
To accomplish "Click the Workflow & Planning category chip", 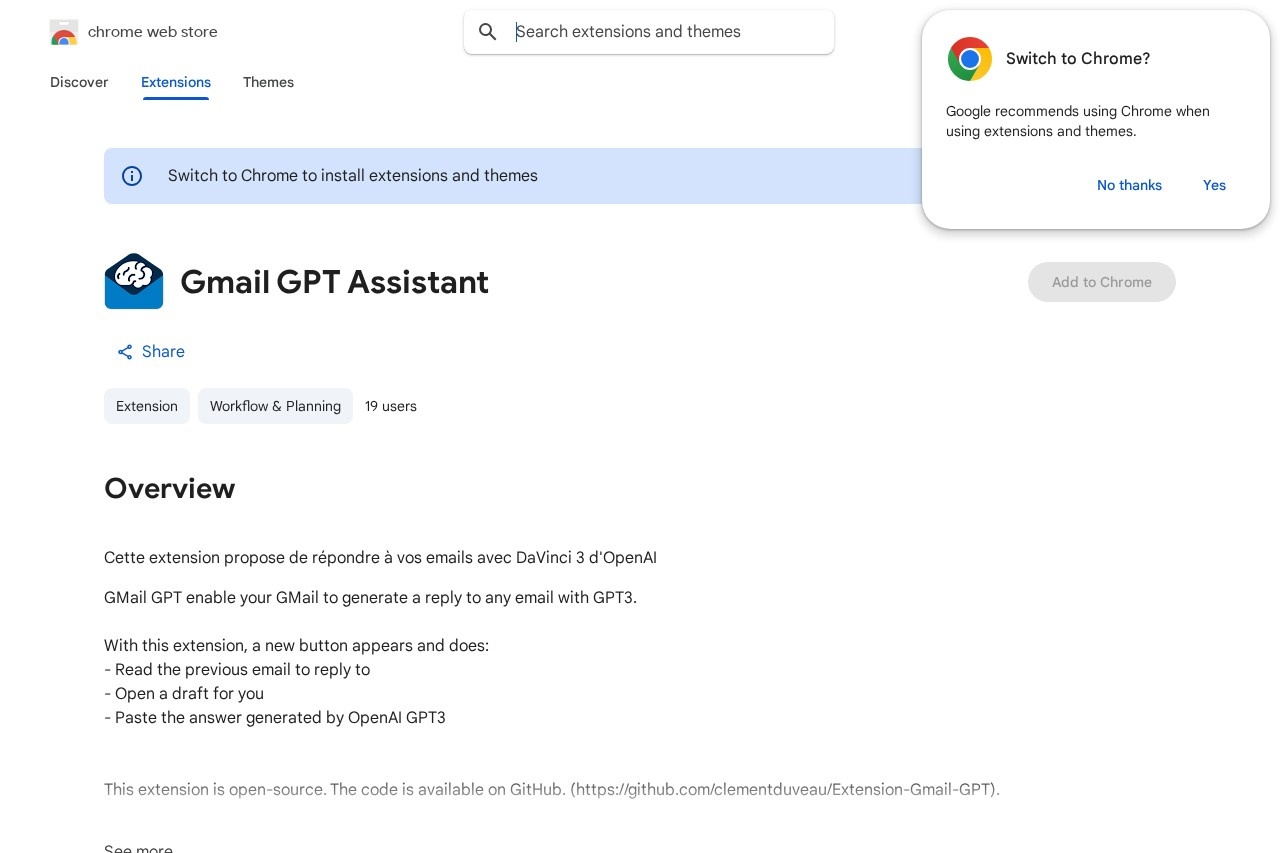I will [275, 406].
